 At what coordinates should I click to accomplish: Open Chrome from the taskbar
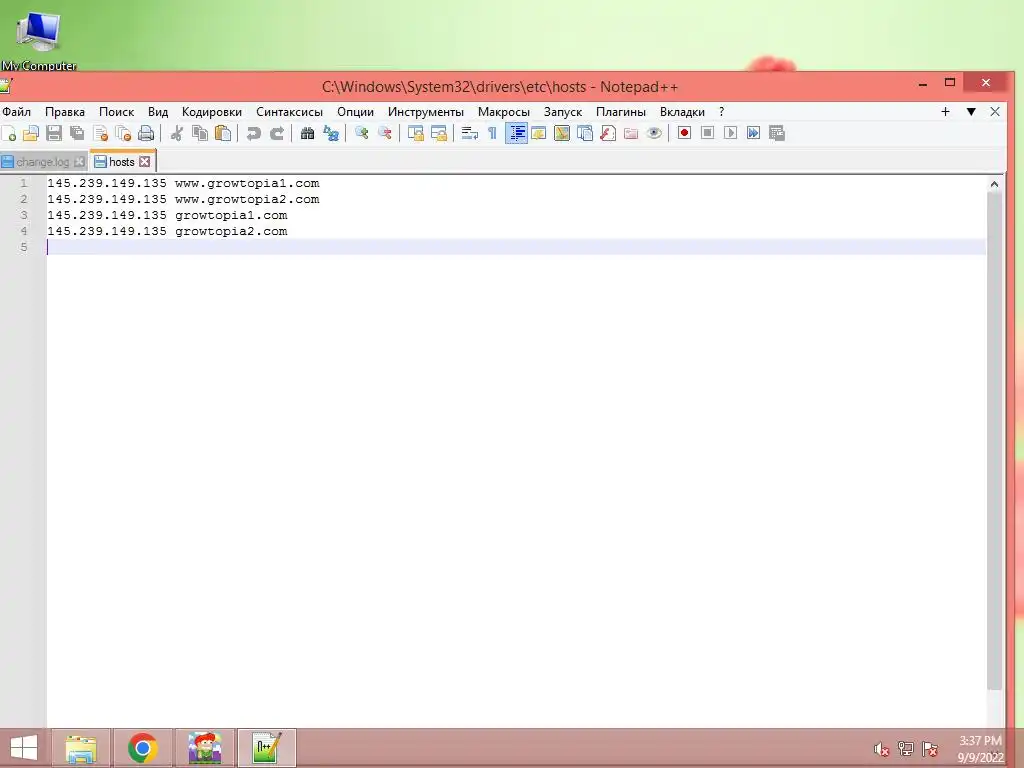pyautogui.click(x=142, y=748)
